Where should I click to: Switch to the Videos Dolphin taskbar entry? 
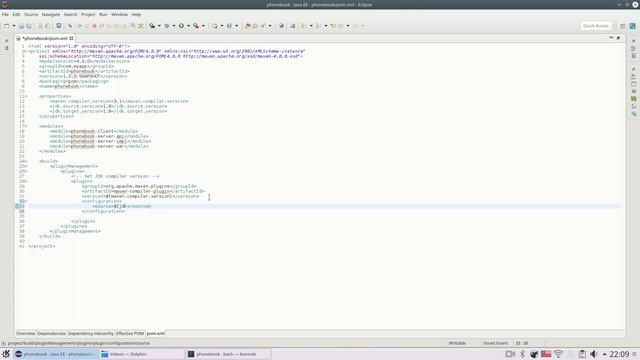[x=141, y=354]
